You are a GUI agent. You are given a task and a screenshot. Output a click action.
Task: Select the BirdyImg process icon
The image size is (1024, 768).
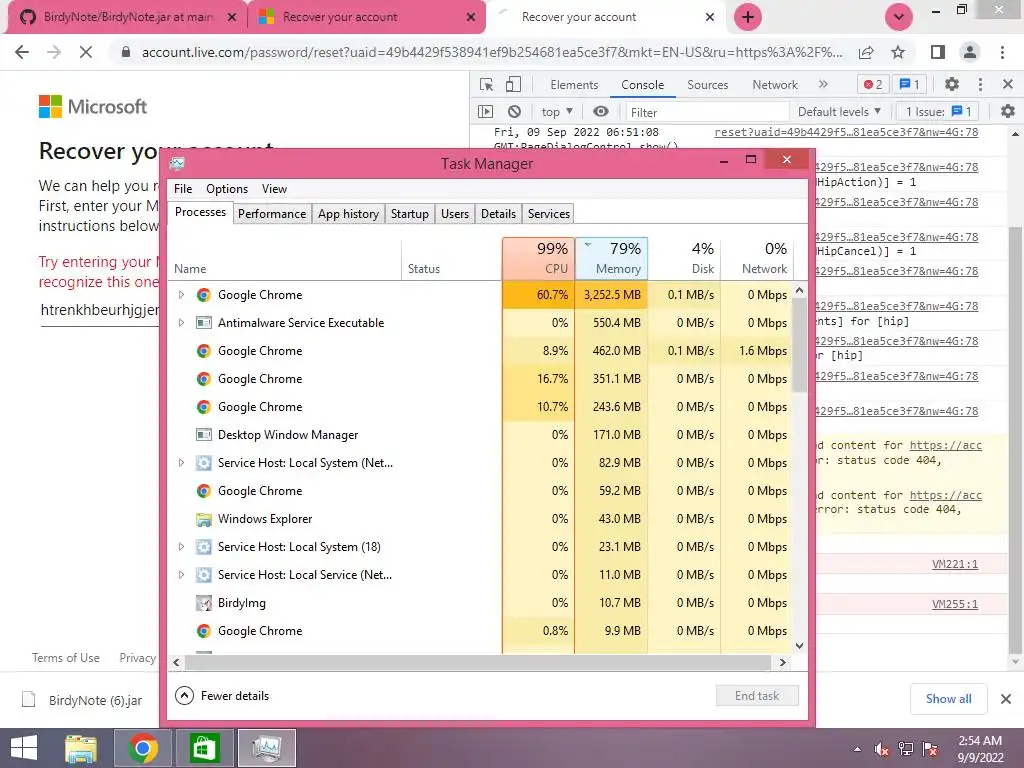[x=204, y=603]
